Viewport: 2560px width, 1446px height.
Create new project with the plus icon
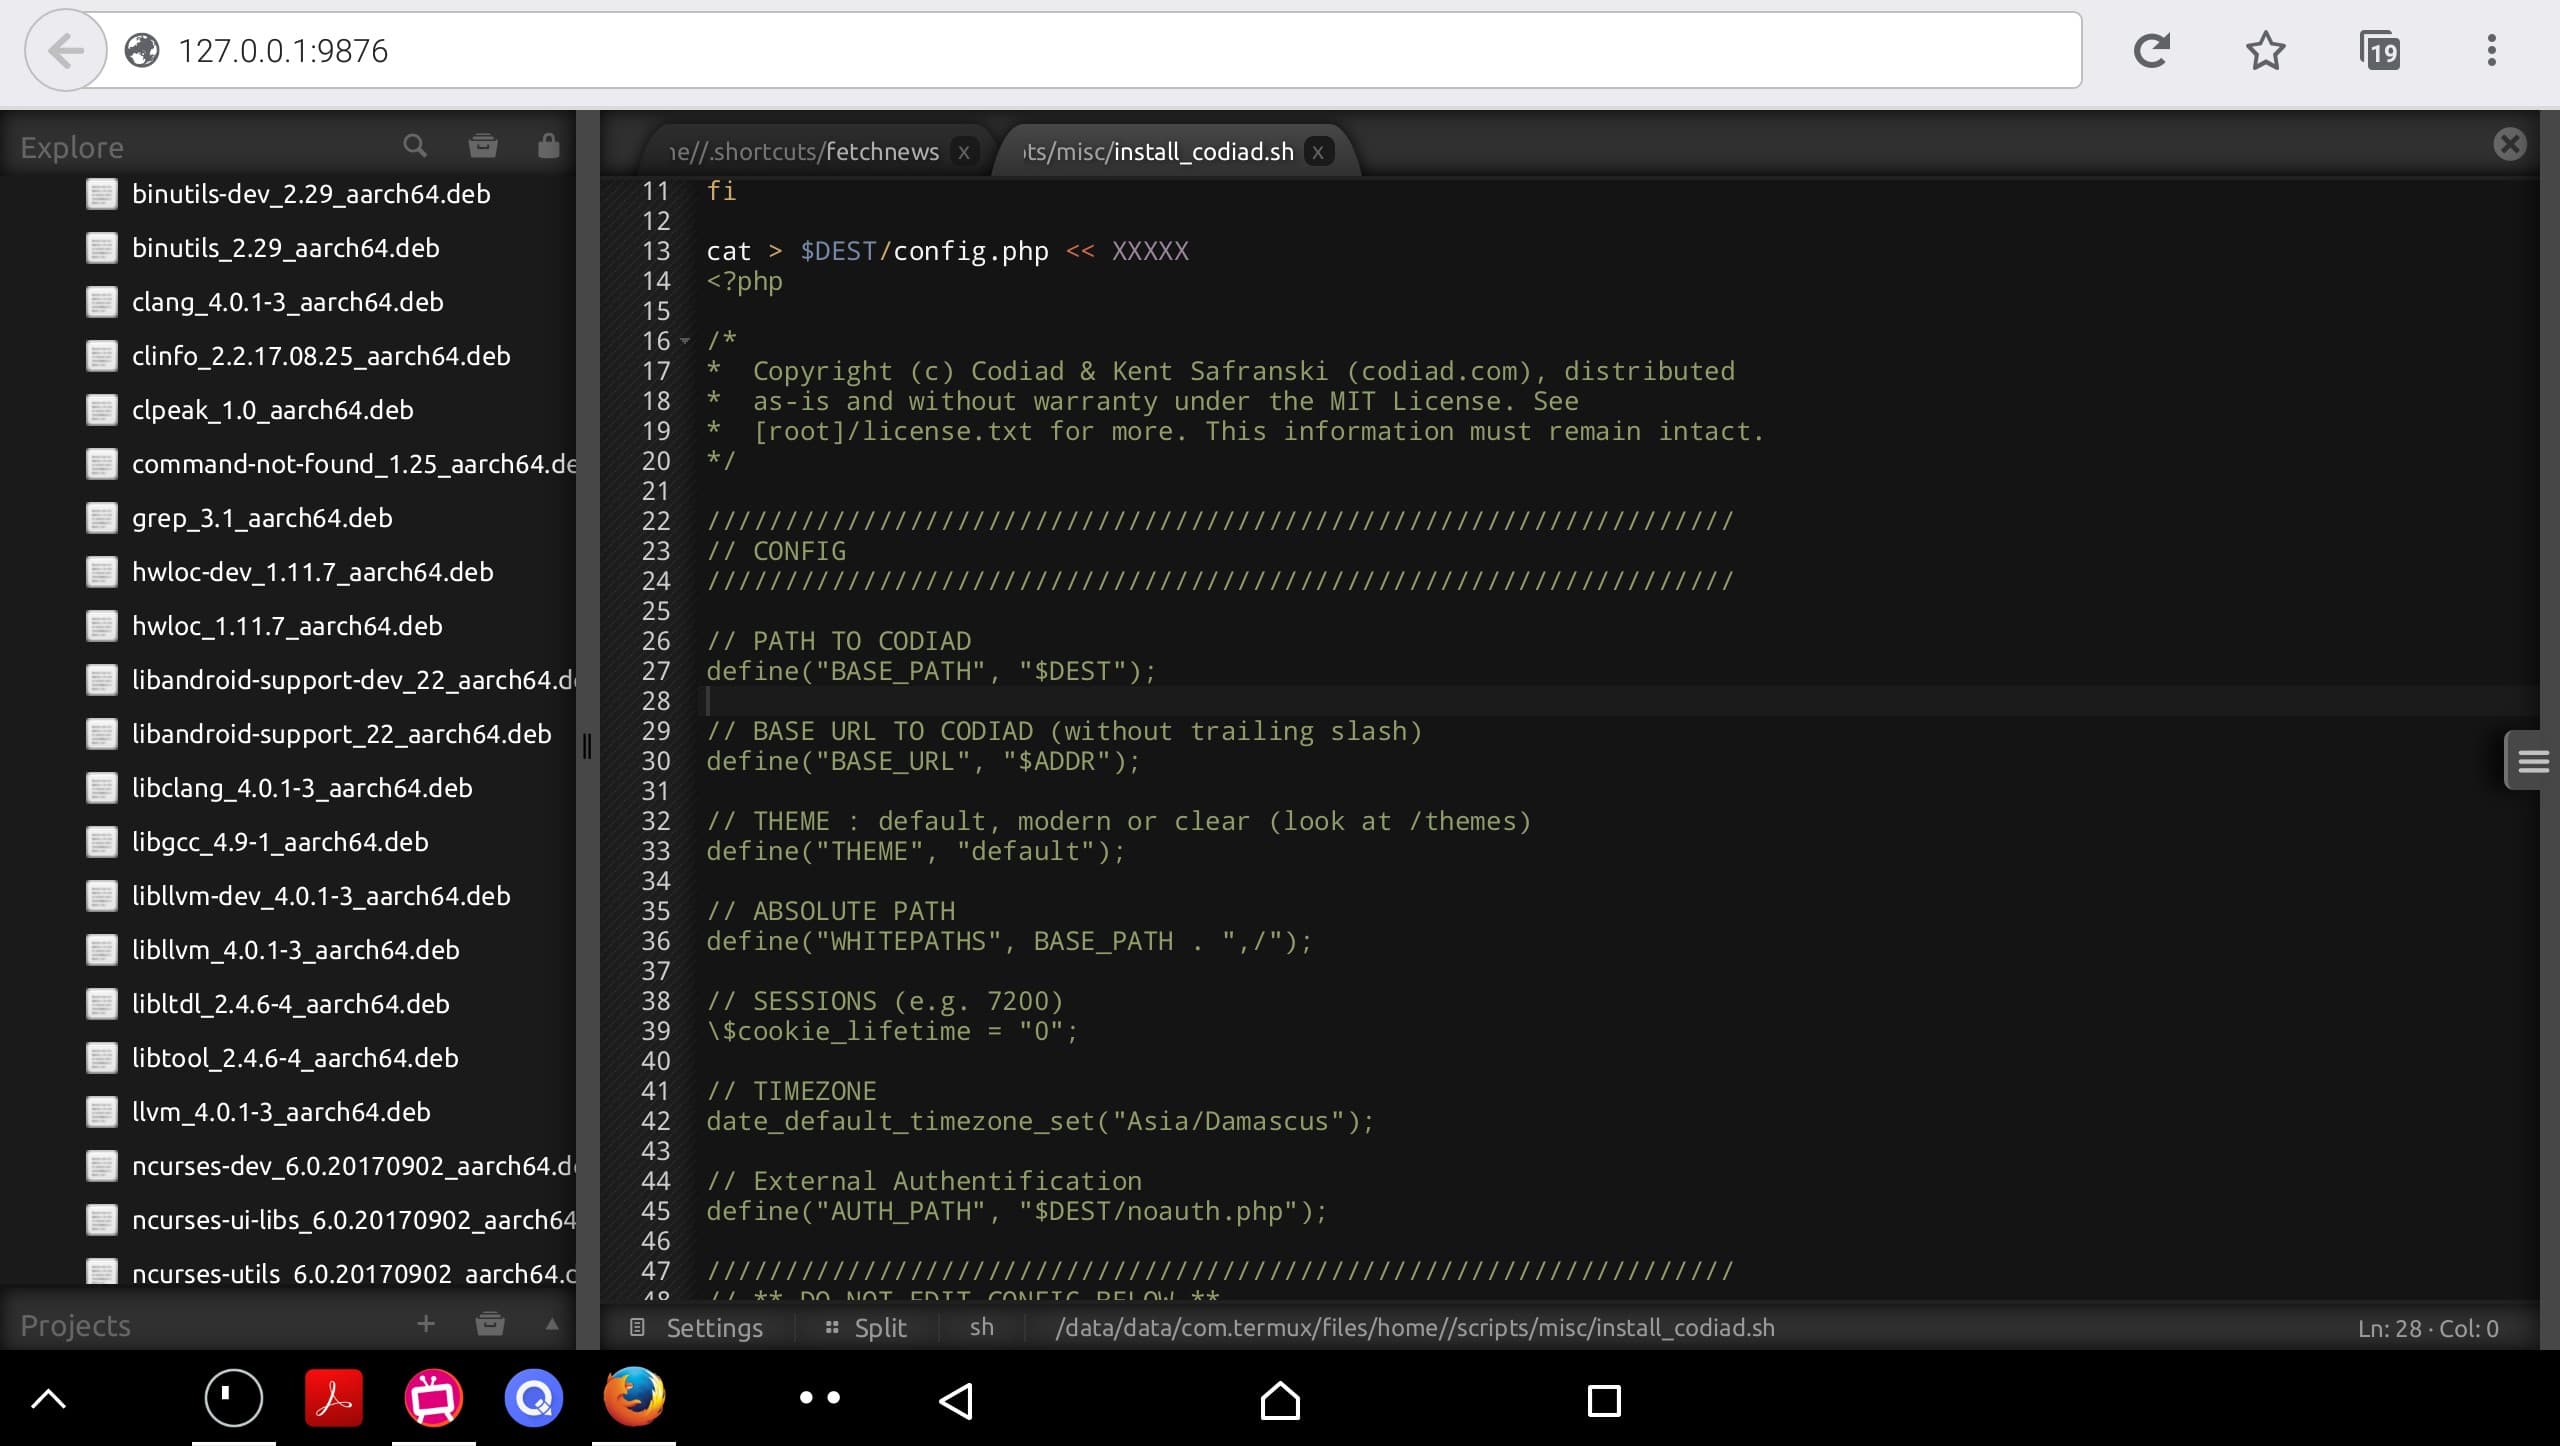[425, 1324]
